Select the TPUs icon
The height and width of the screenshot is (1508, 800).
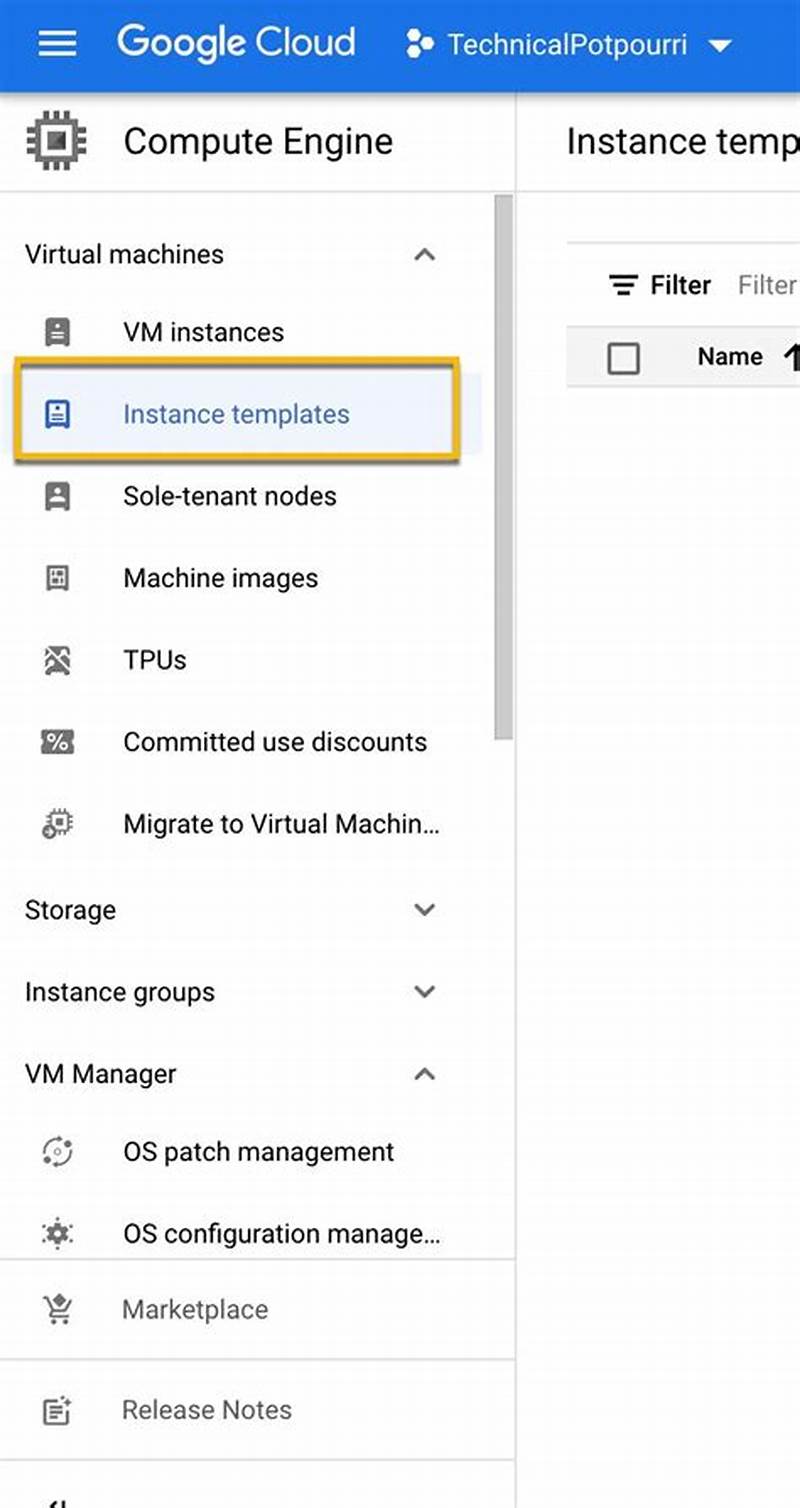pyautogui.click(x=57, y=660)
